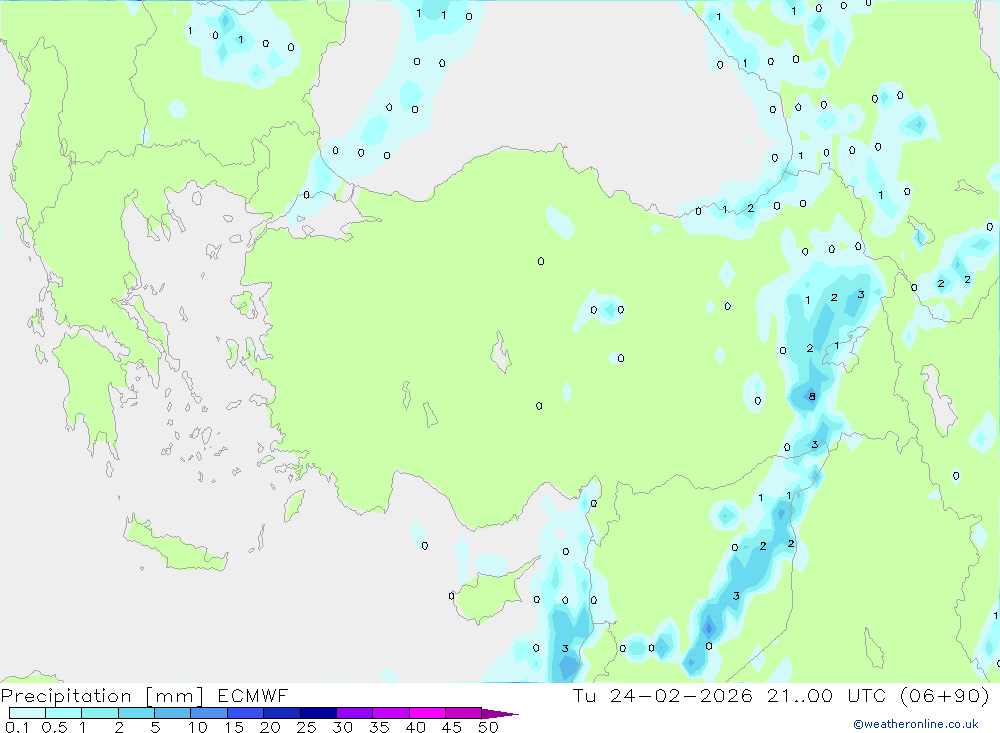Click the 40–45 mm magenta legend swatch
Screen dimensions: 1000x733
[x=427, y=713]
